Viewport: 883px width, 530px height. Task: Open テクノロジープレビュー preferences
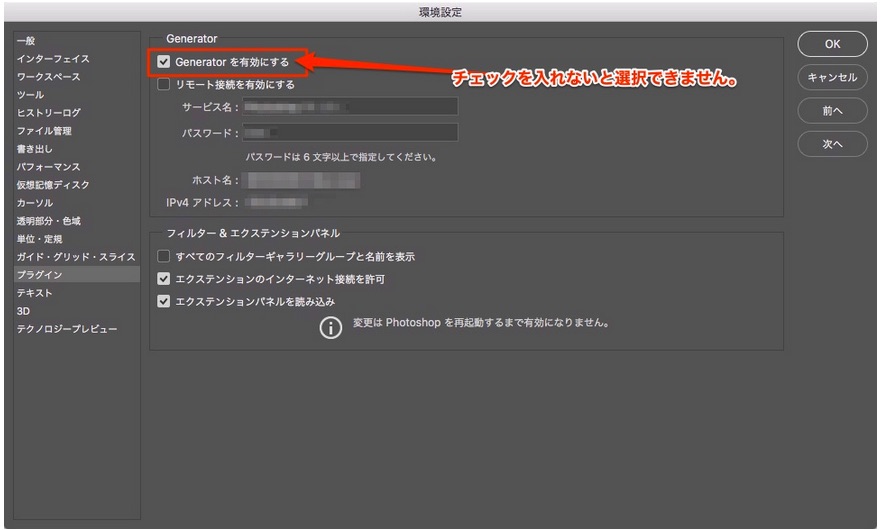click(66, 329)
